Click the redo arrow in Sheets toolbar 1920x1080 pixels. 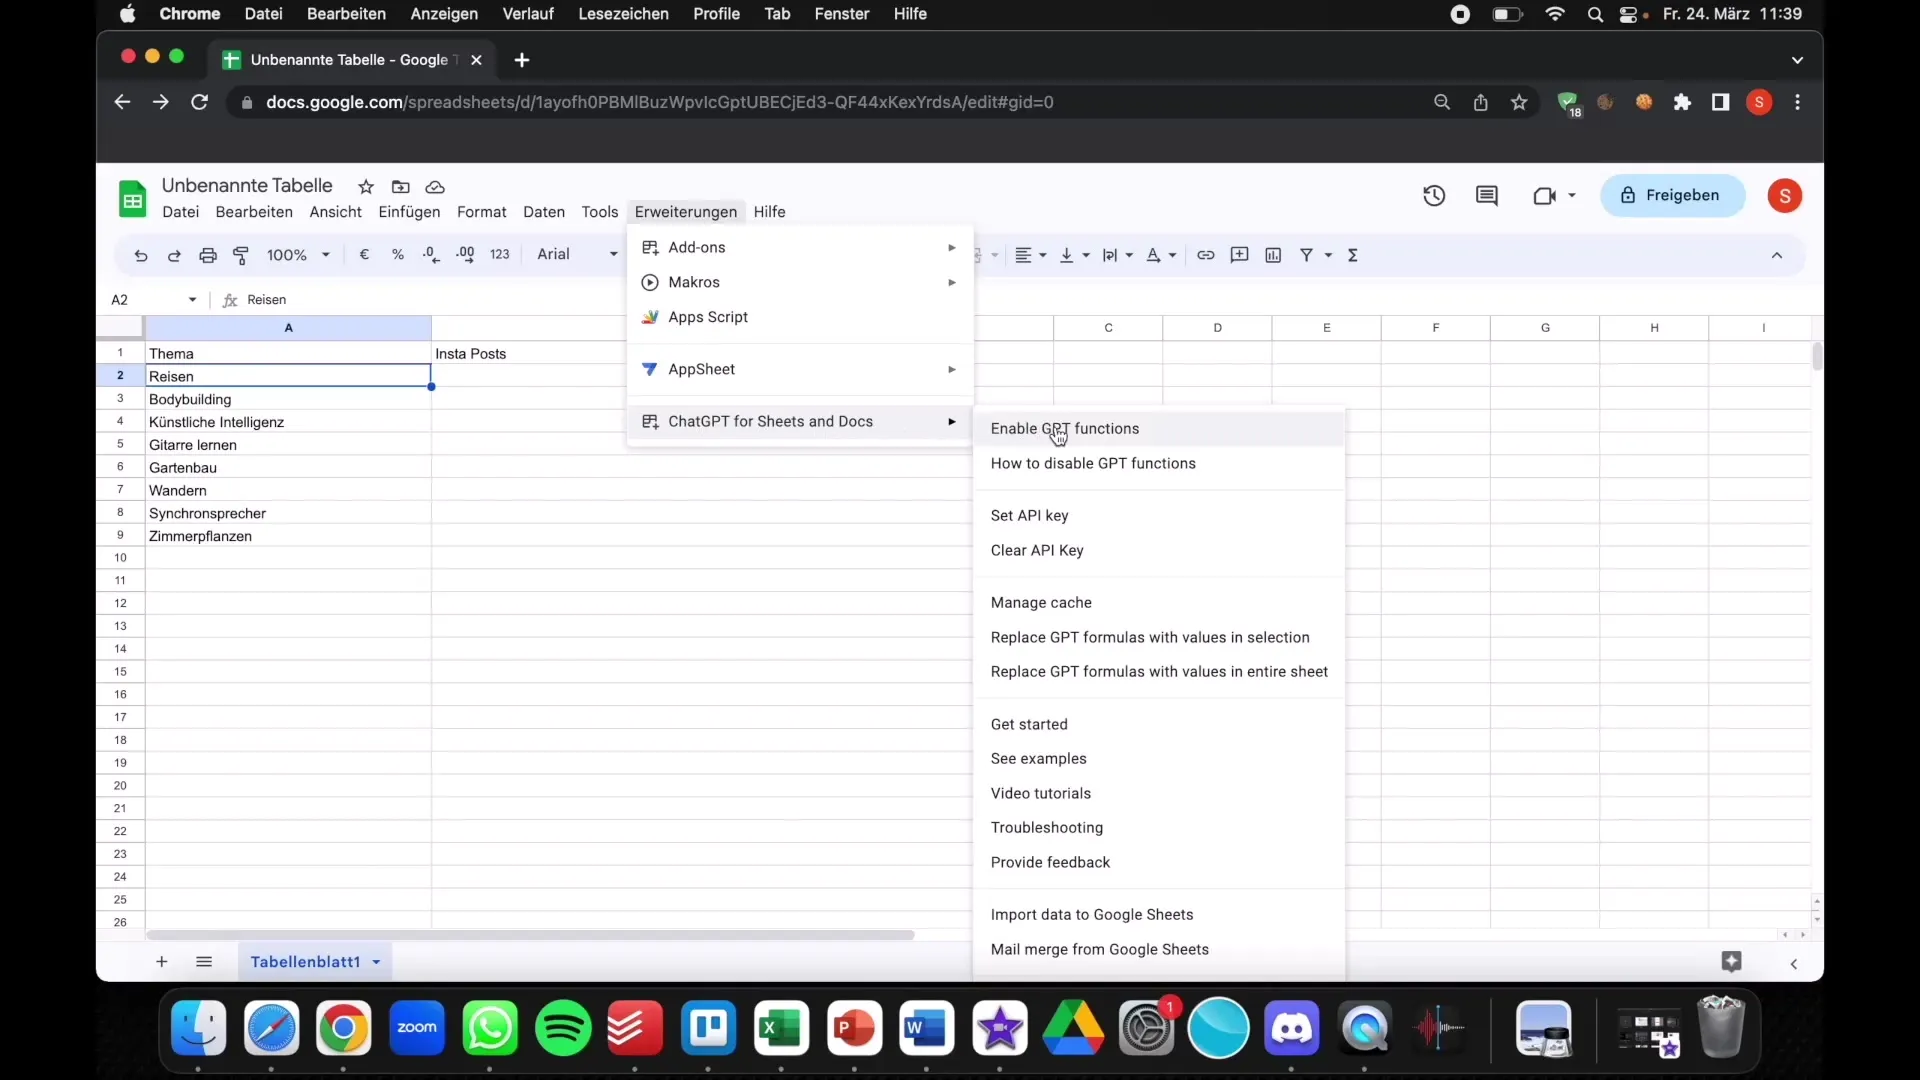pyautogui.click(x=174, y=256)
